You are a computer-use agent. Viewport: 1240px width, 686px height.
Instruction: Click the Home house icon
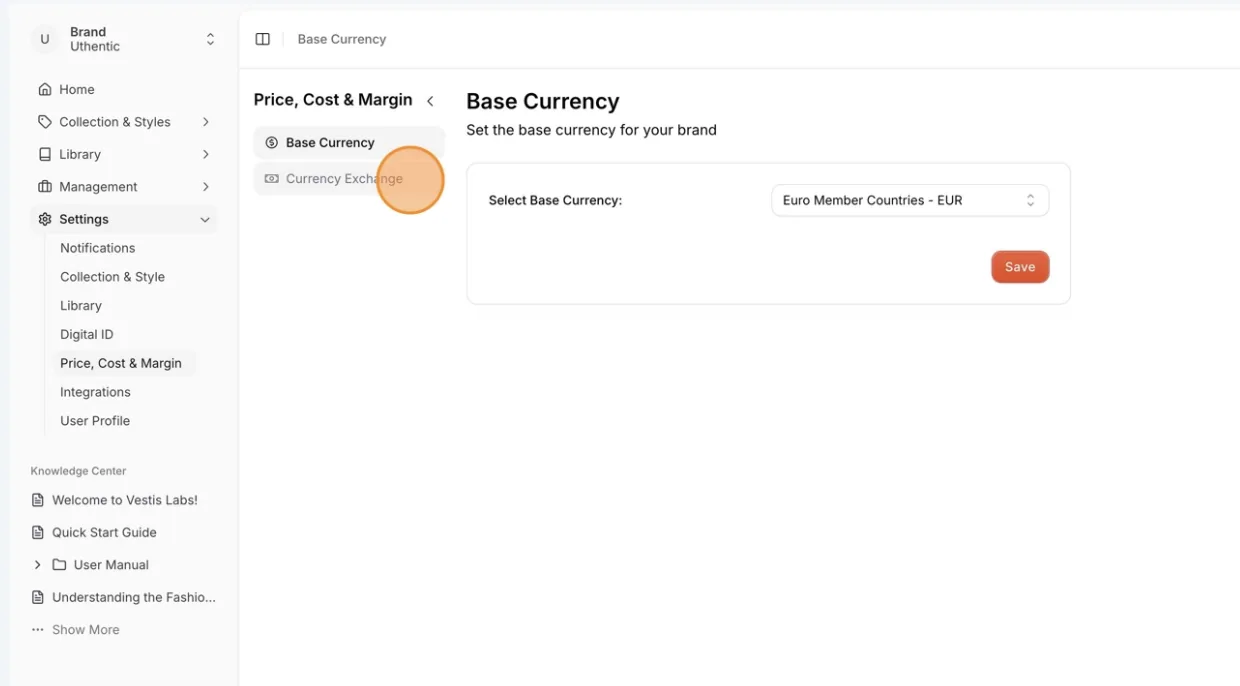(45, 90)
